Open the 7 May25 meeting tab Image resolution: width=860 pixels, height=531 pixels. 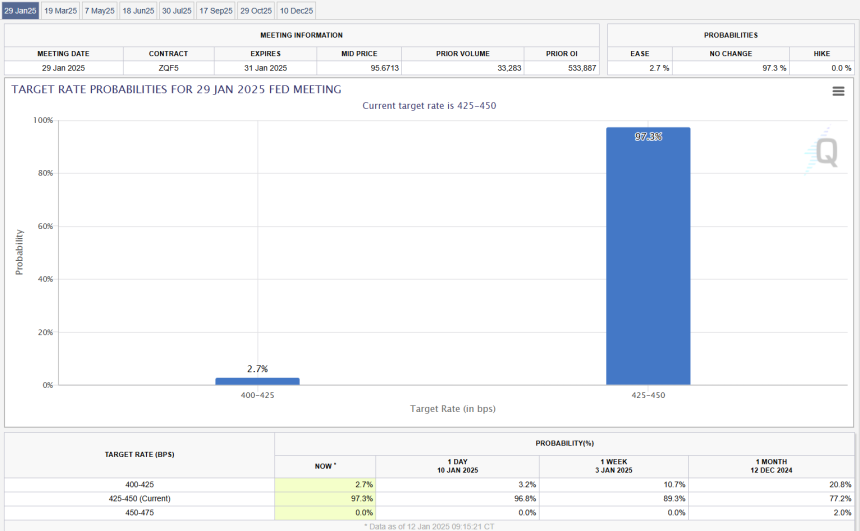(x=100, y=10)
